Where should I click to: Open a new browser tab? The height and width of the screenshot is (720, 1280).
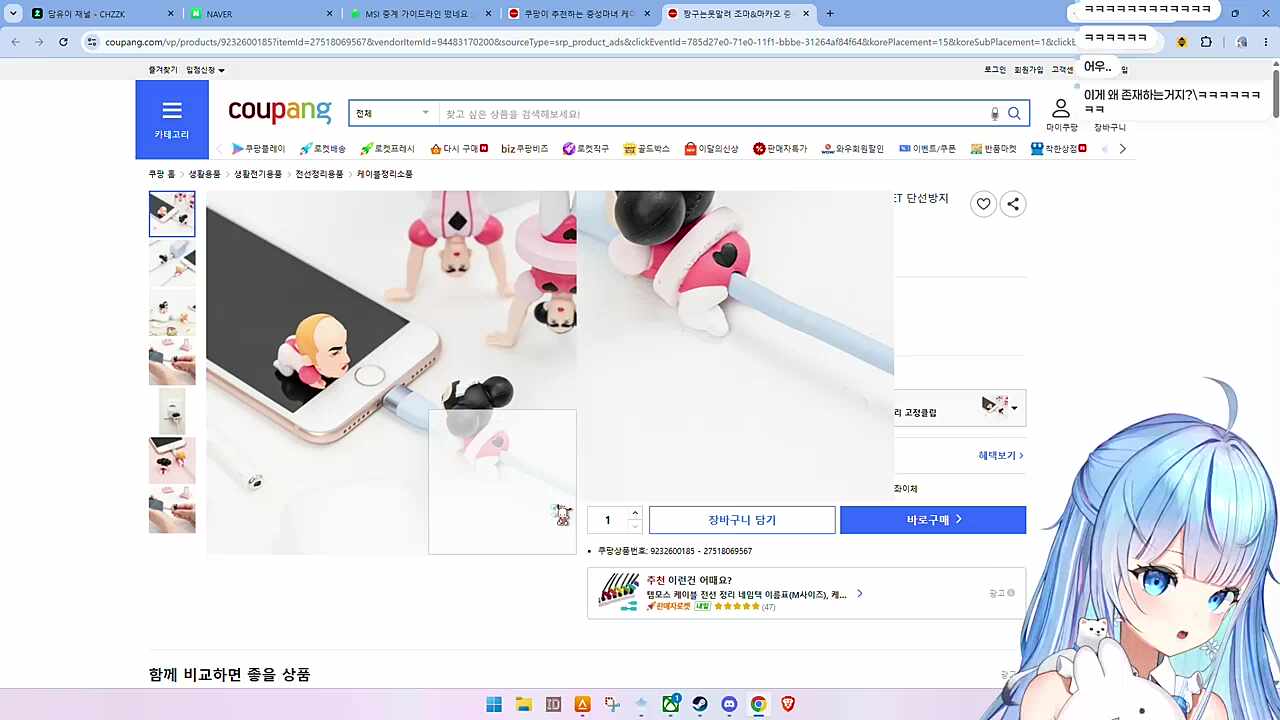click(x=830, y=14)
